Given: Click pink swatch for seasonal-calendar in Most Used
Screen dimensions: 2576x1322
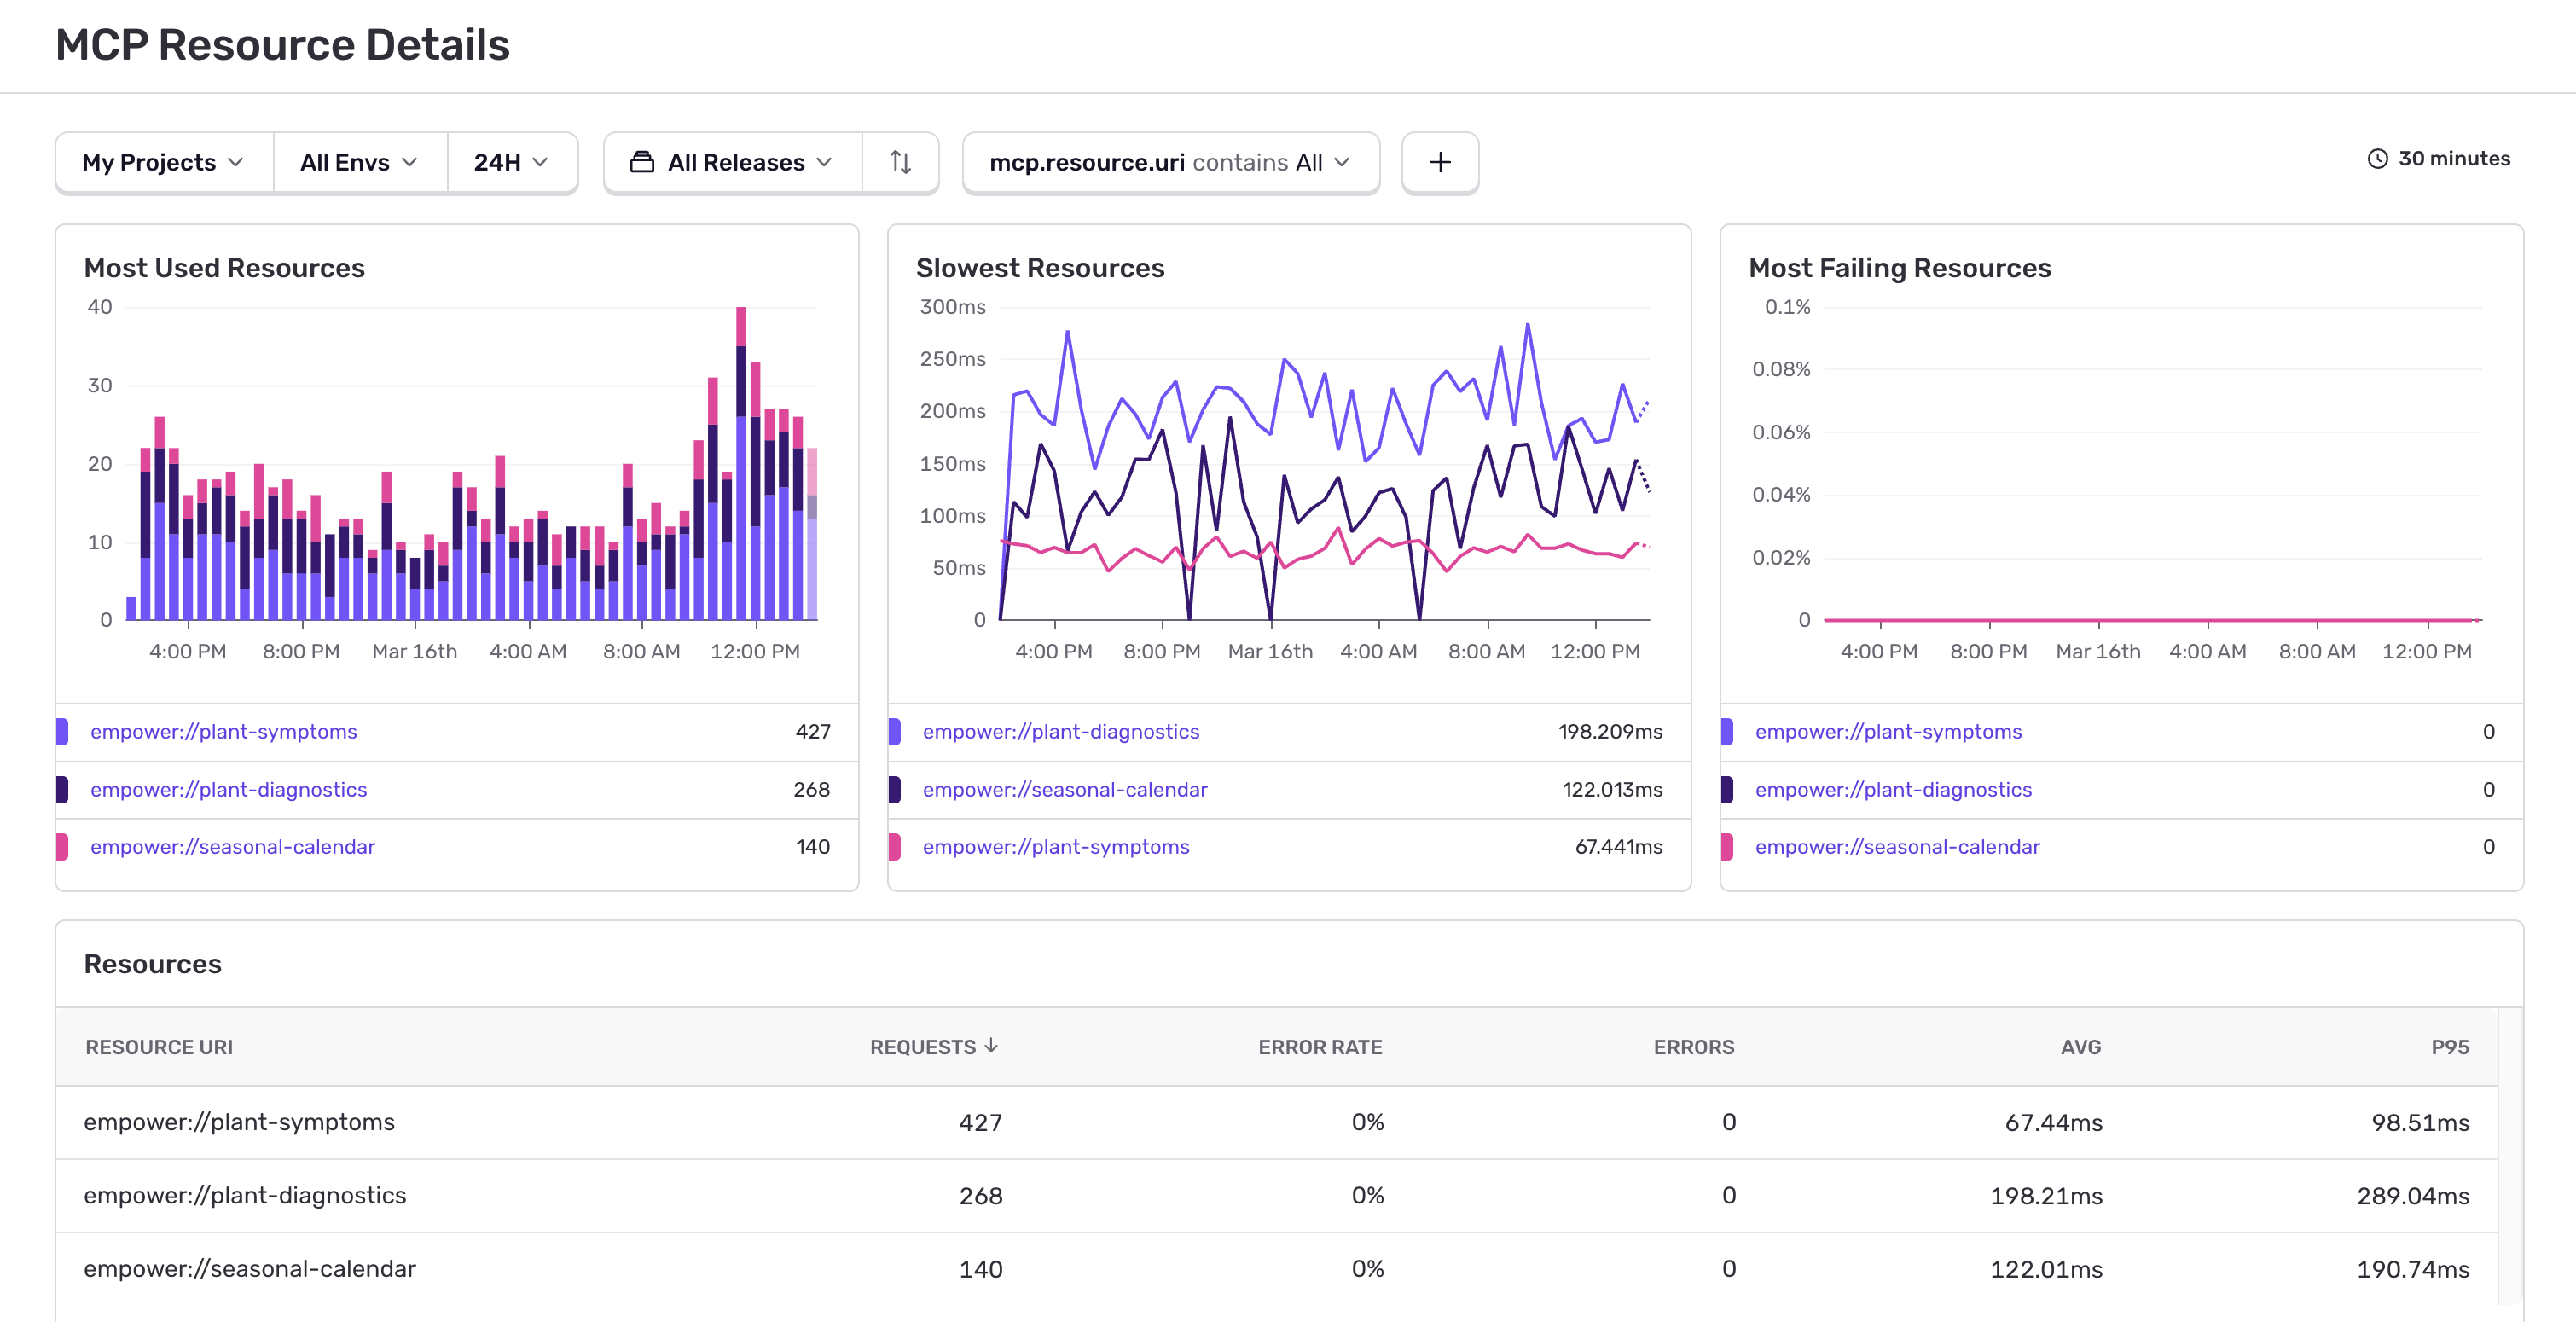Looking at the screenshot, I should [62, 847].
